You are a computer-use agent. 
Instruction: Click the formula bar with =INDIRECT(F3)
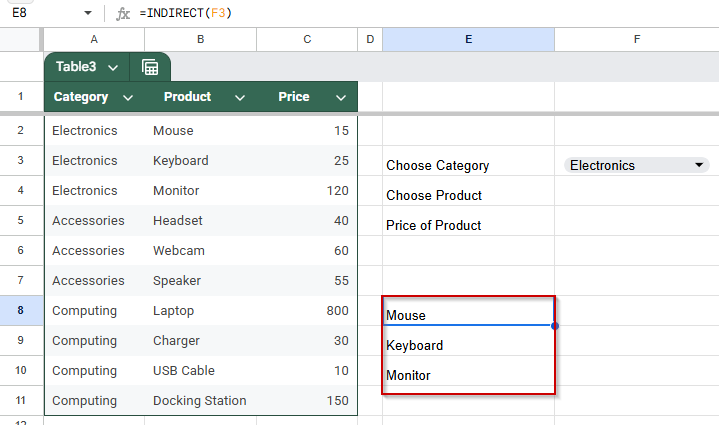coord(426,13)
